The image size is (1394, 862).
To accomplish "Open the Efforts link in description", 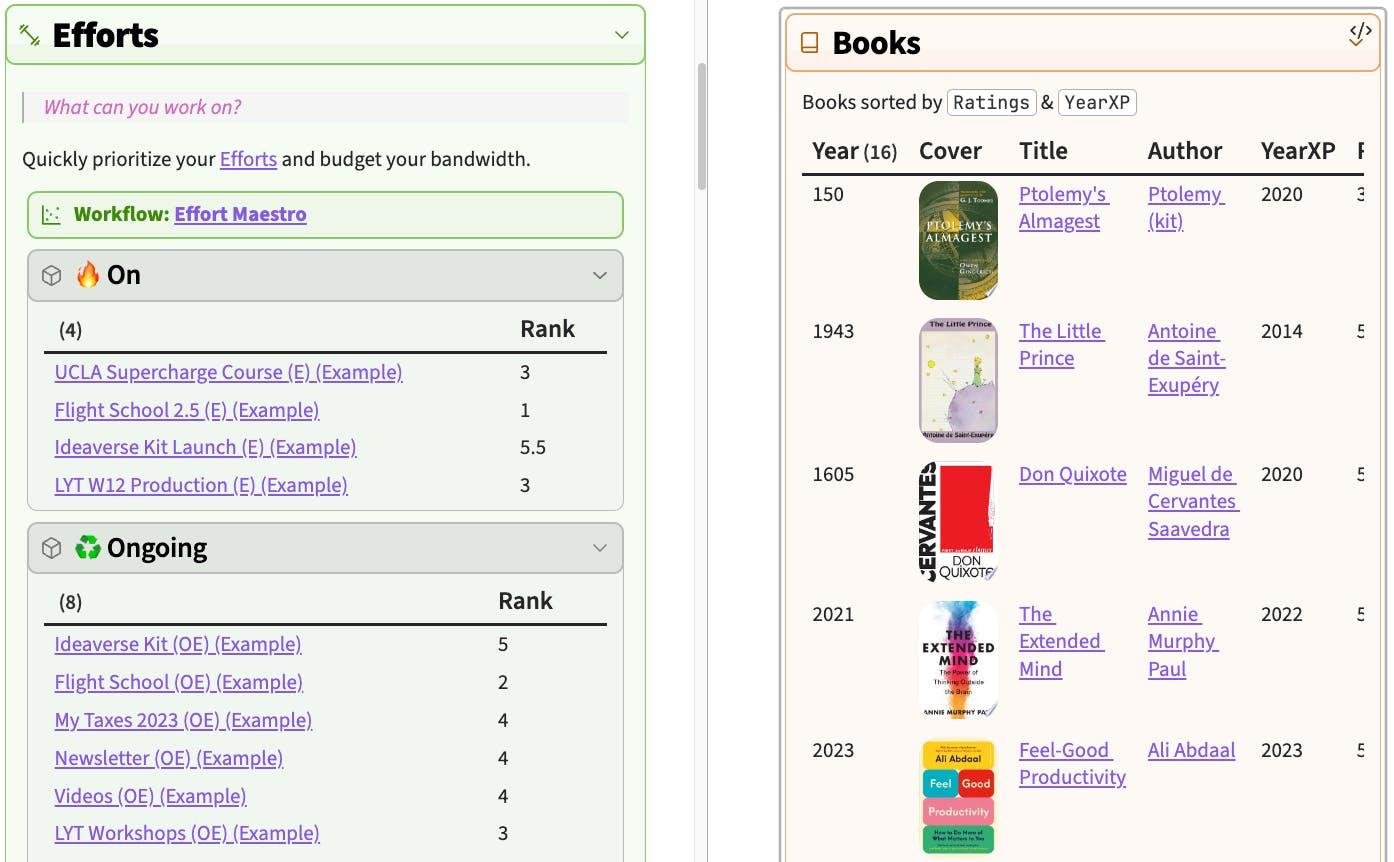I will tap(248, 158).
